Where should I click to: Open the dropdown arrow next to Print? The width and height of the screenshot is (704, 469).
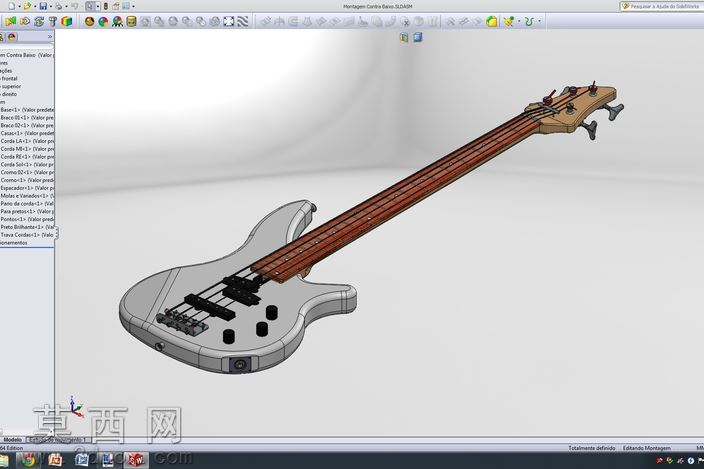pos(66,7)
